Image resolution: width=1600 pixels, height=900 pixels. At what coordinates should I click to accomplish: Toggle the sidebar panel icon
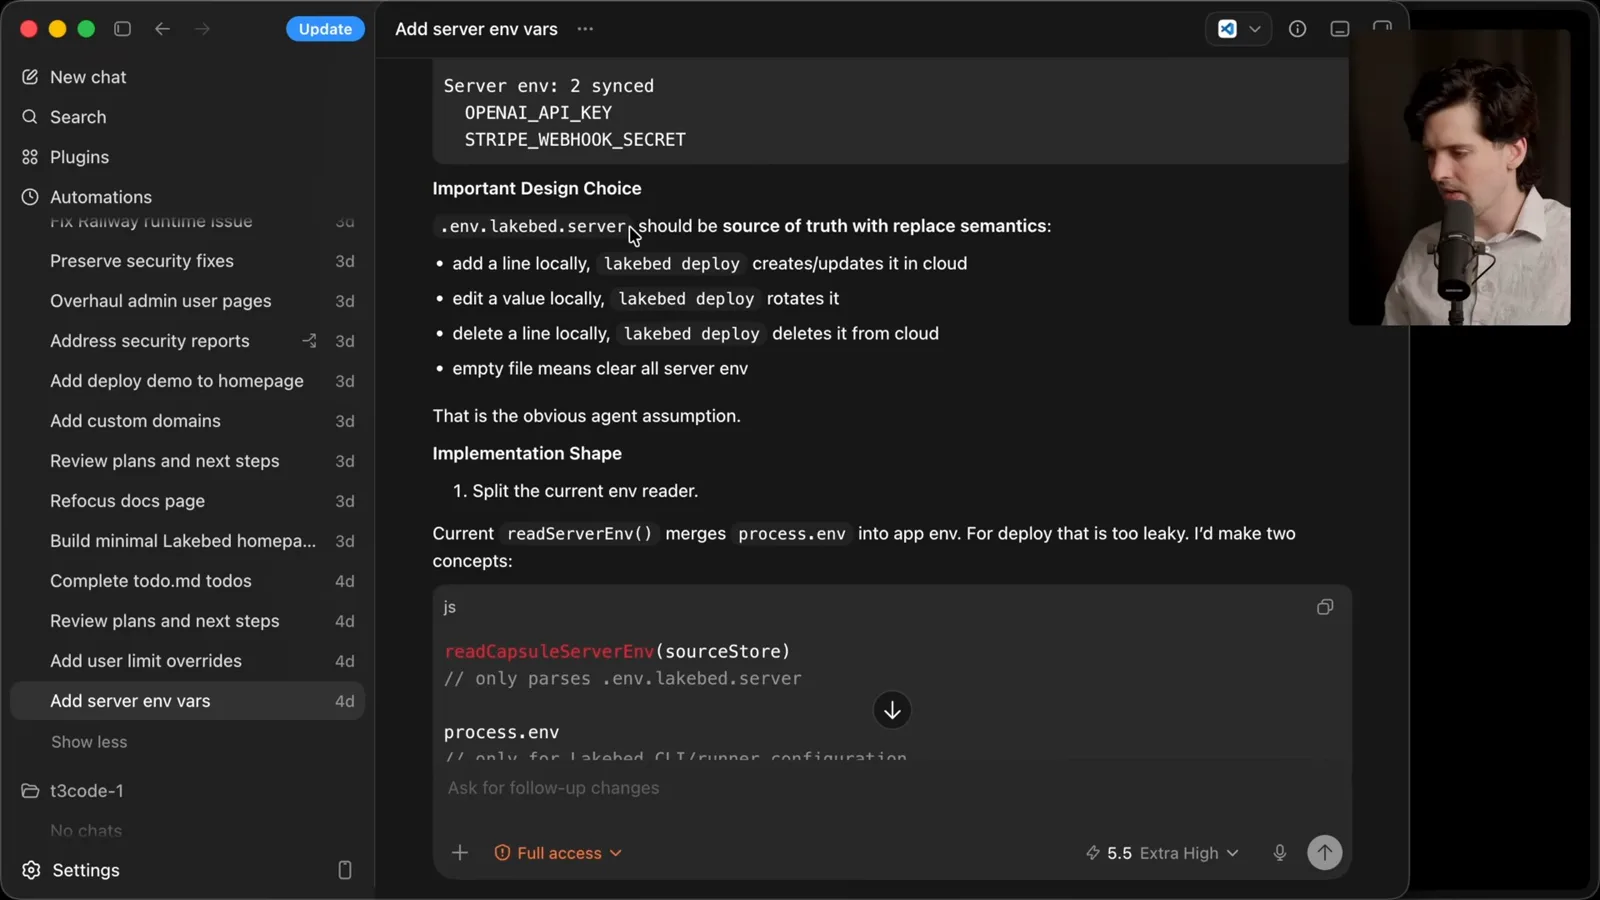coord(122,29)
